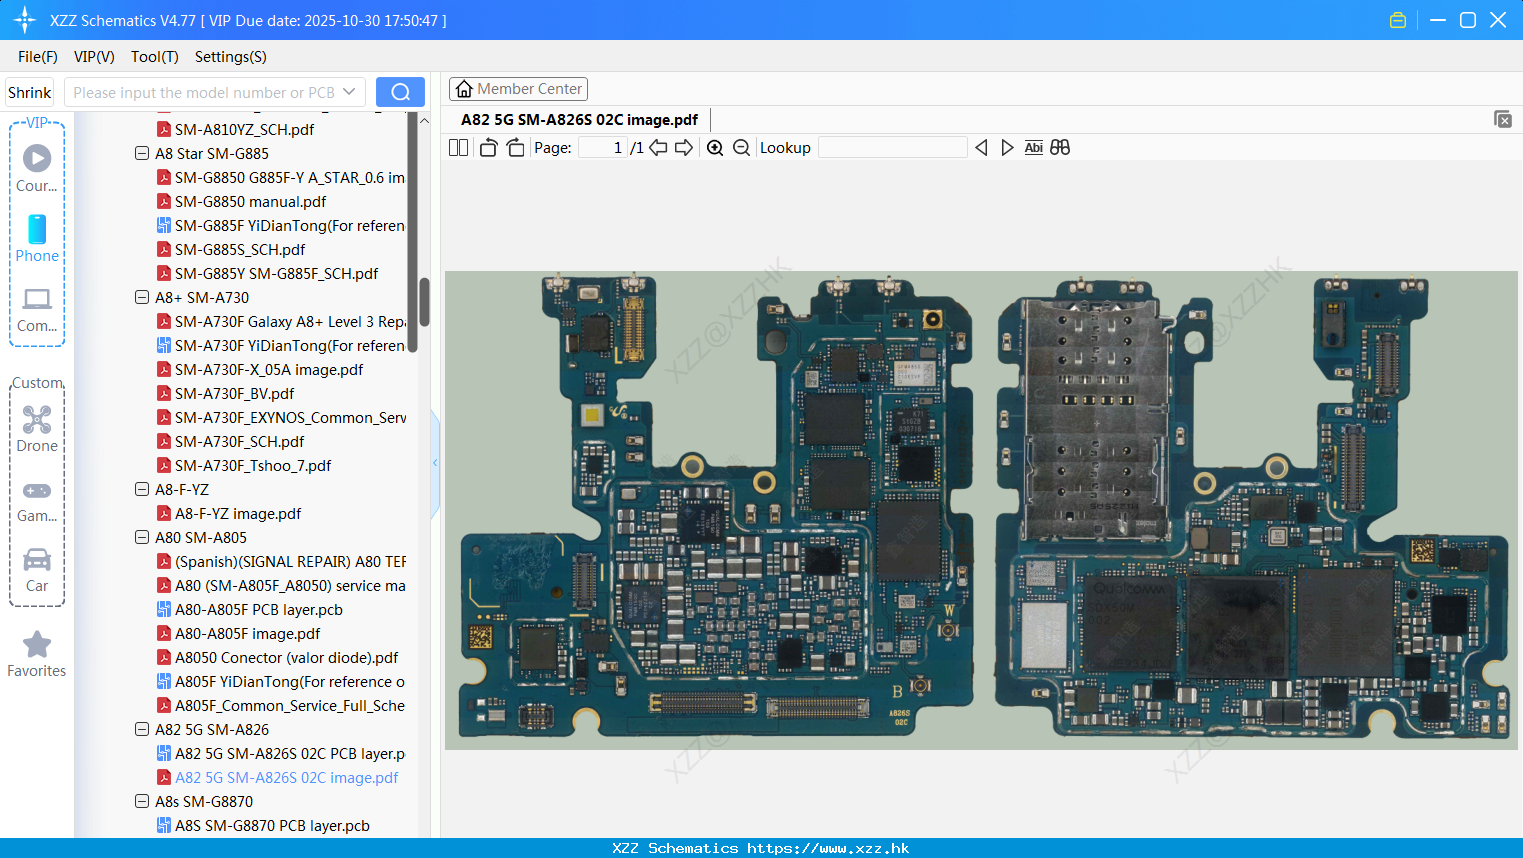Click the Page number field
The image size is (1523, 858).
pos(603,147)
